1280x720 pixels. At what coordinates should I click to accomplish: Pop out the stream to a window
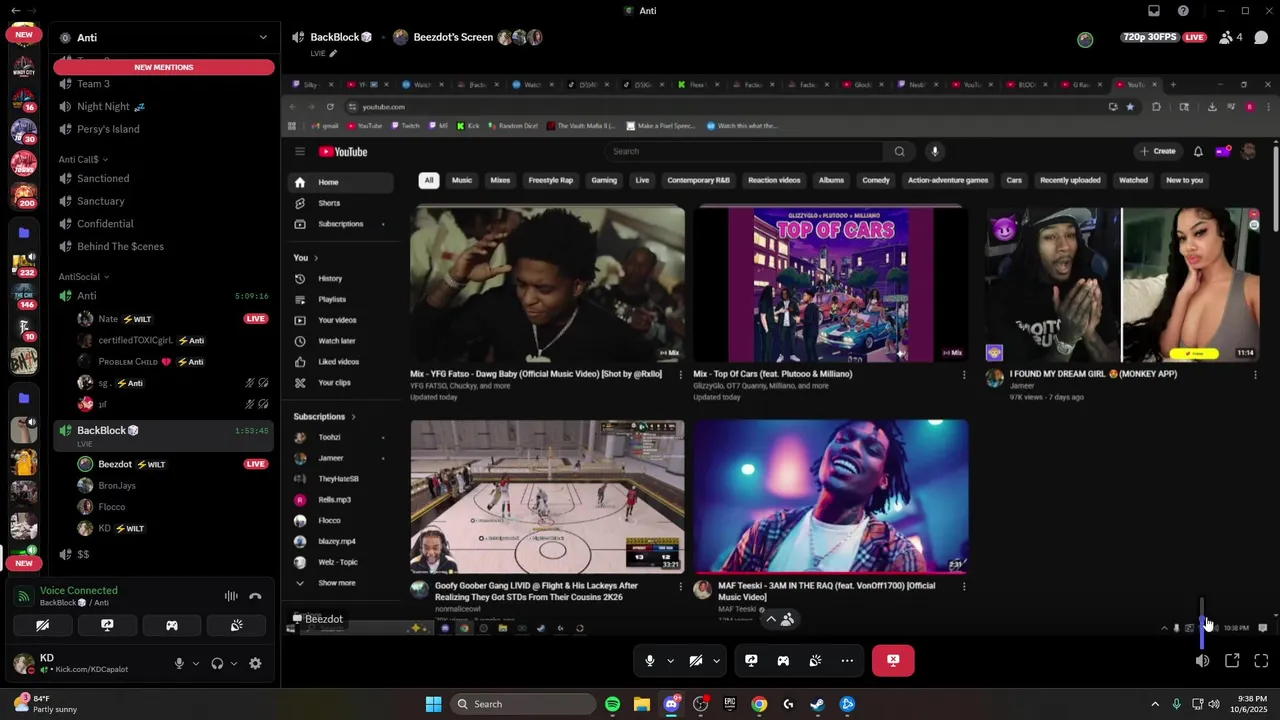click(1232, 660)
